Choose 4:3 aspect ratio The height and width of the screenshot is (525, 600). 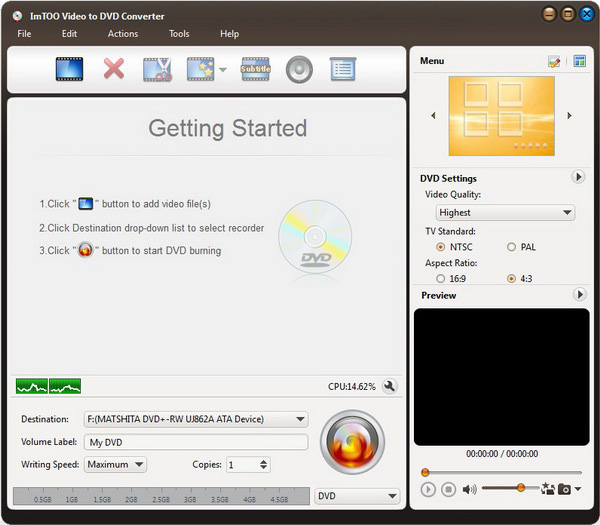point(511,279)
